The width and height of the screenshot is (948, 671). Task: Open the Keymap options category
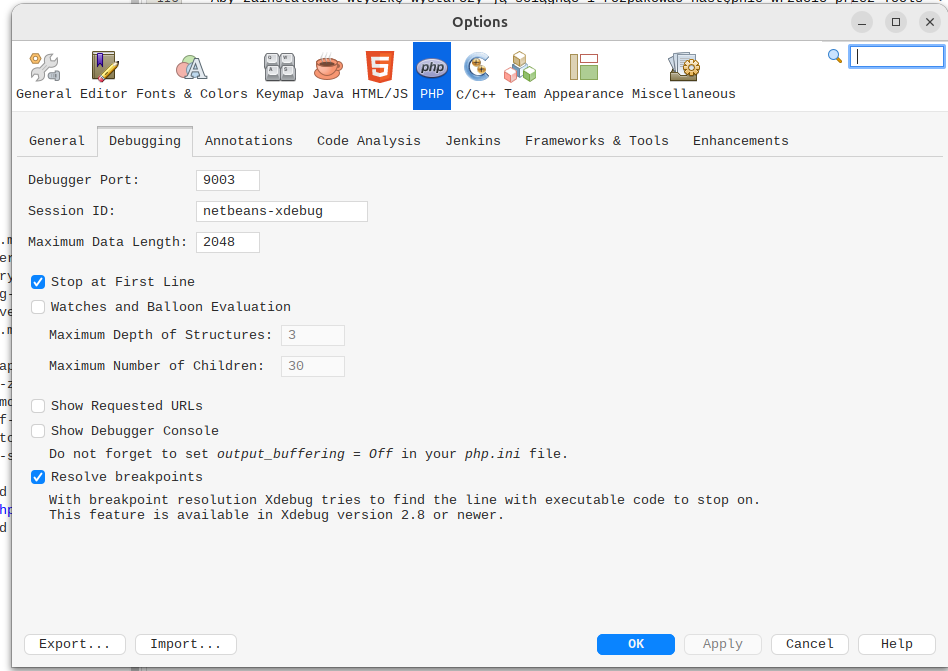point(279,76)
